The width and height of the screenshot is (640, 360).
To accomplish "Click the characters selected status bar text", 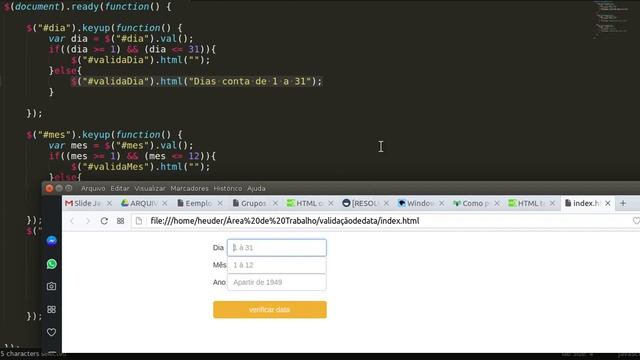I will (x=33, y=354).
